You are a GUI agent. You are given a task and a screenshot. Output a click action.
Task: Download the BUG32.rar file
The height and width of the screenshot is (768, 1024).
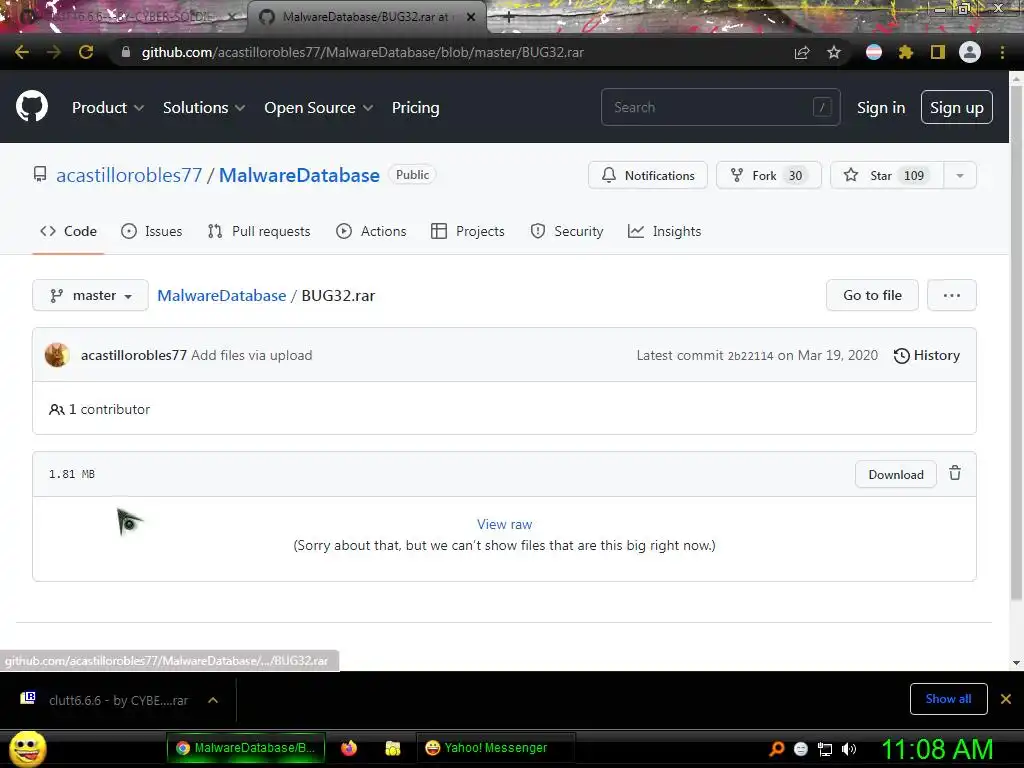(x=896, y=475)
